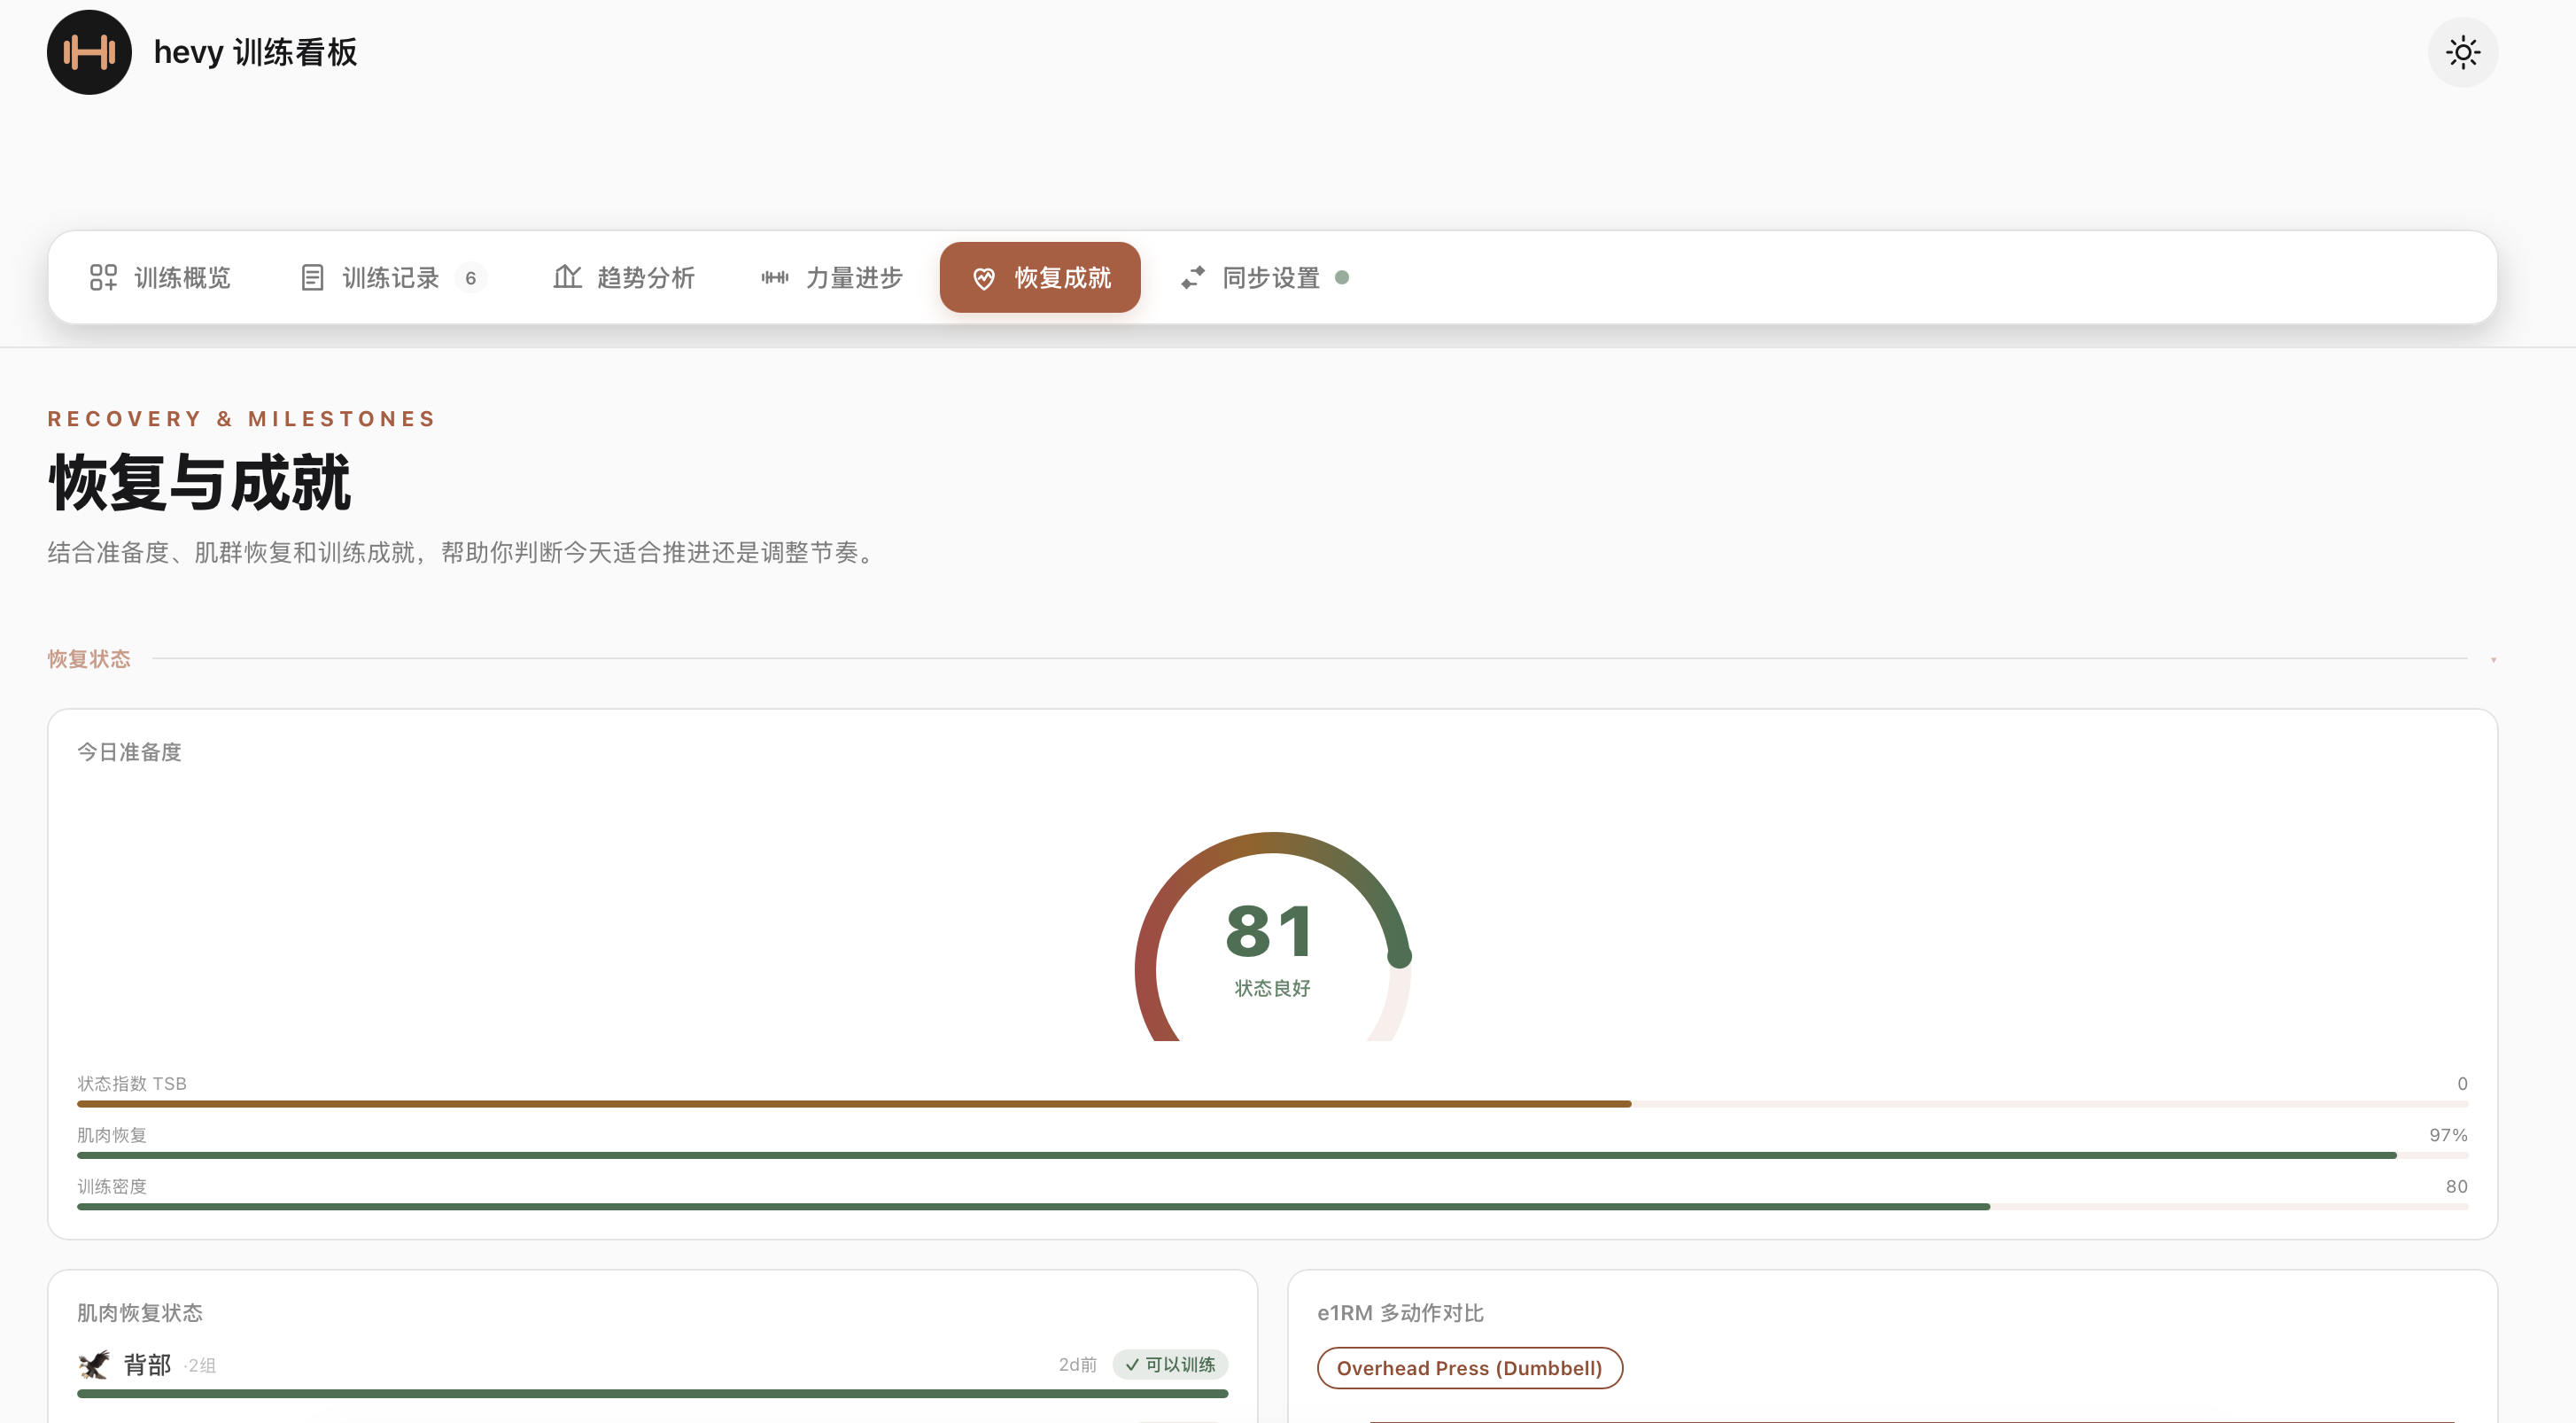Viewport: 2576px width, 1423px height.
Task: Click the 同步设置 sync arrows icon
Action: pos(1193,278)
